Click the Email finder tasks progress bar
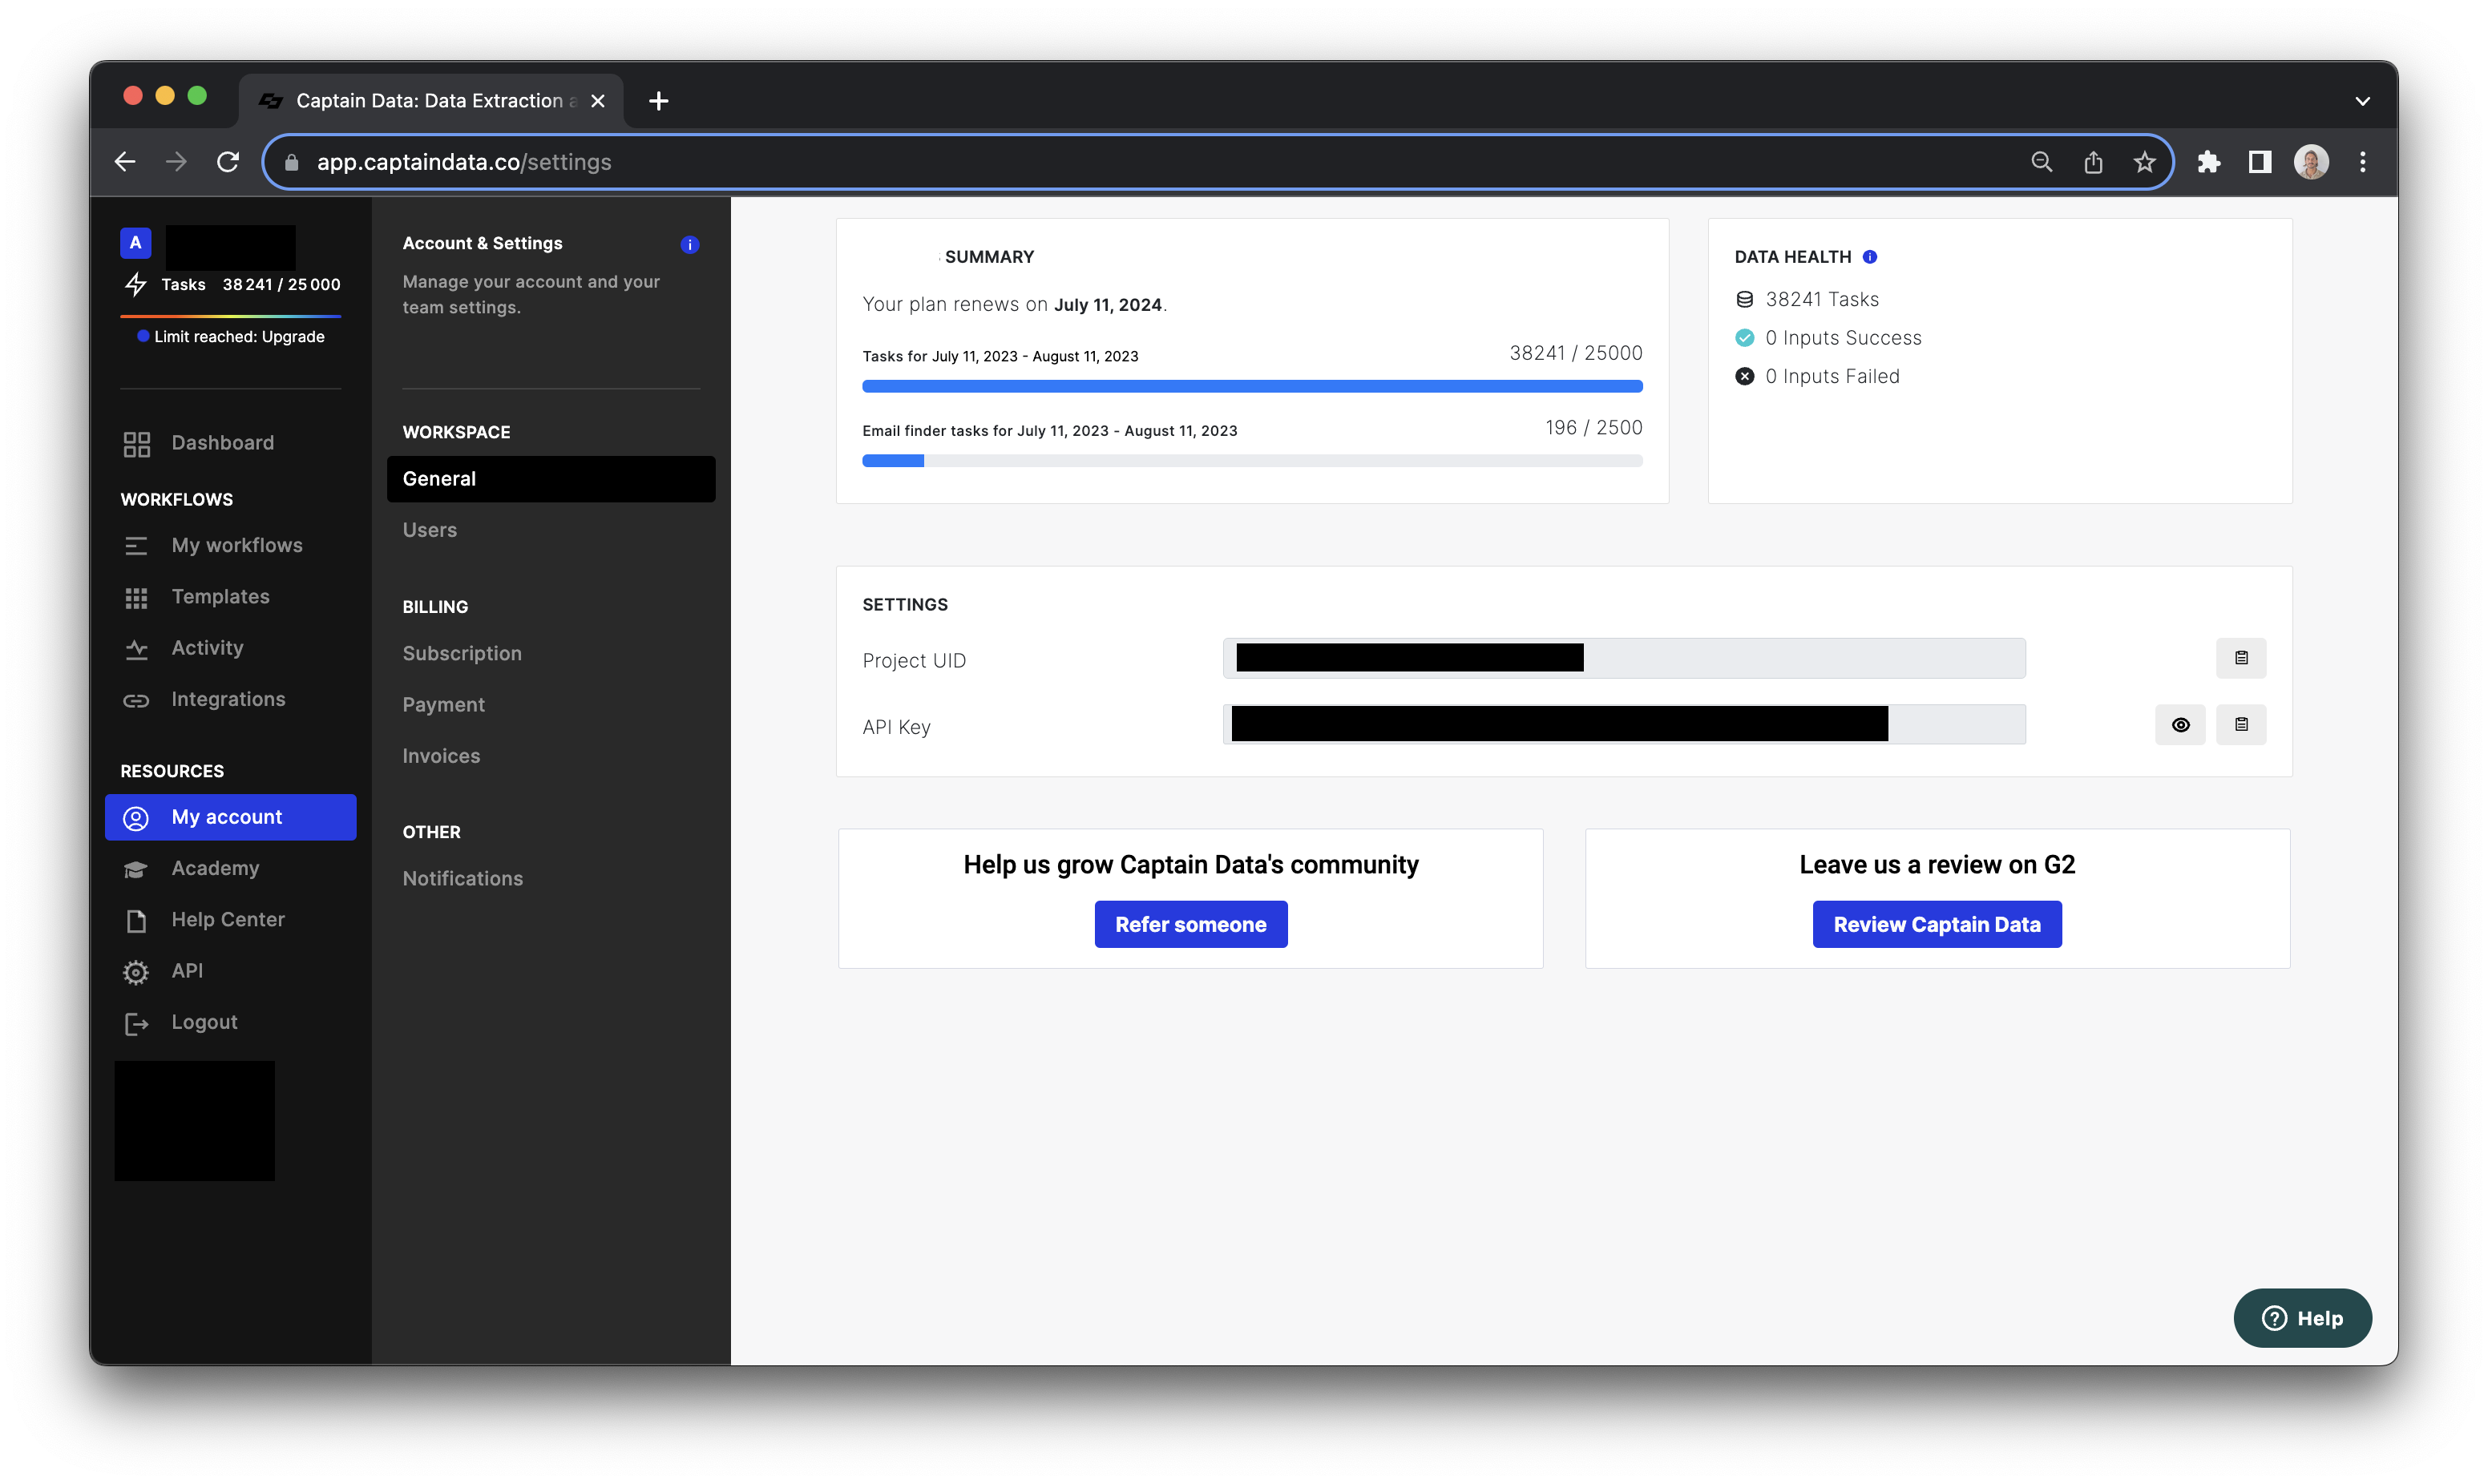The image size is (2488, 1484). [x=1252, y=461]
